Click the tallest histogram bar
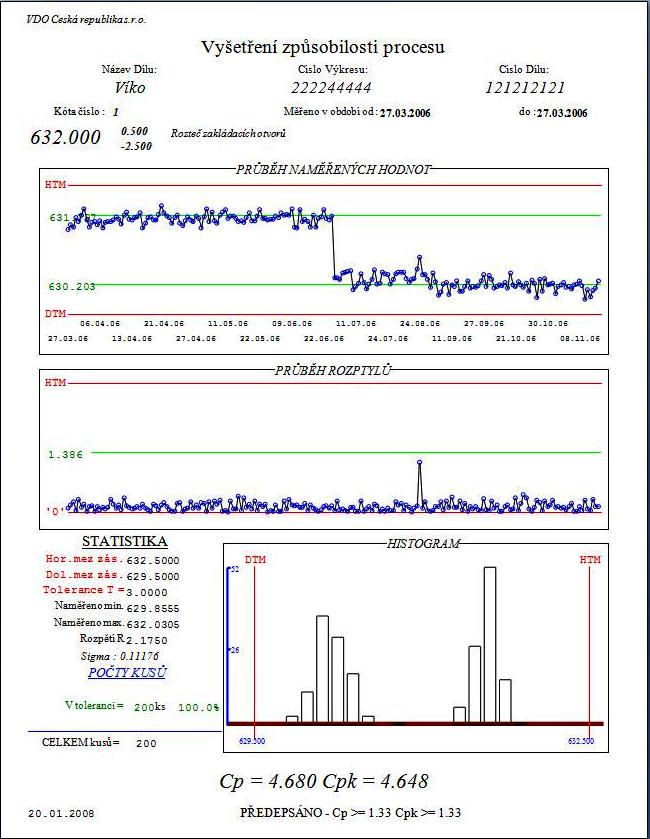The width and height of the screenshot is (650, 839). (490, 645)
